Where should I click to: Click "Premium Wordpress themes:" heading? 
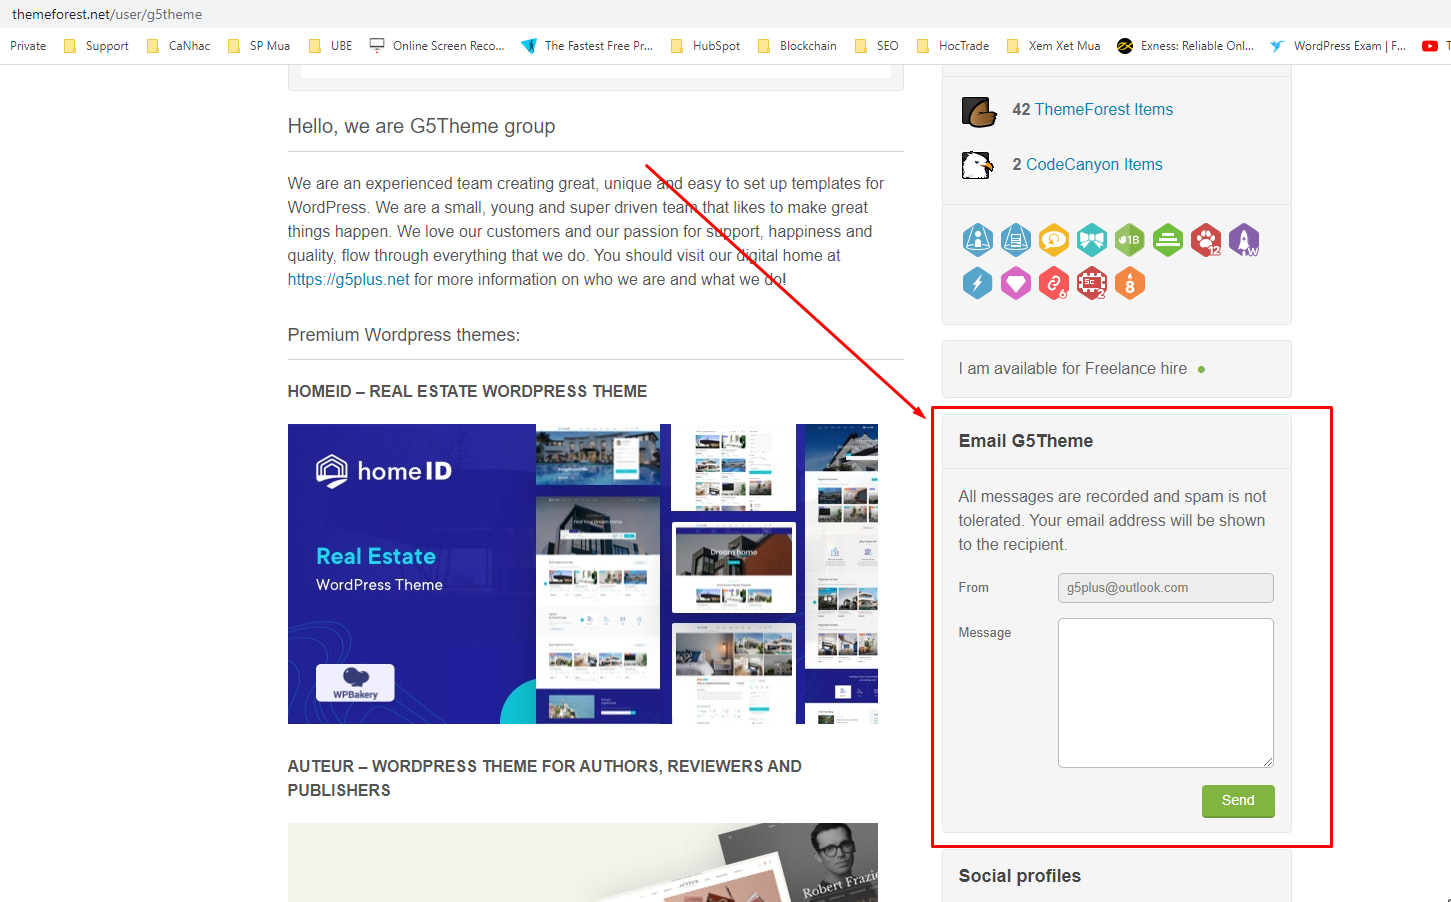(404, 335)
